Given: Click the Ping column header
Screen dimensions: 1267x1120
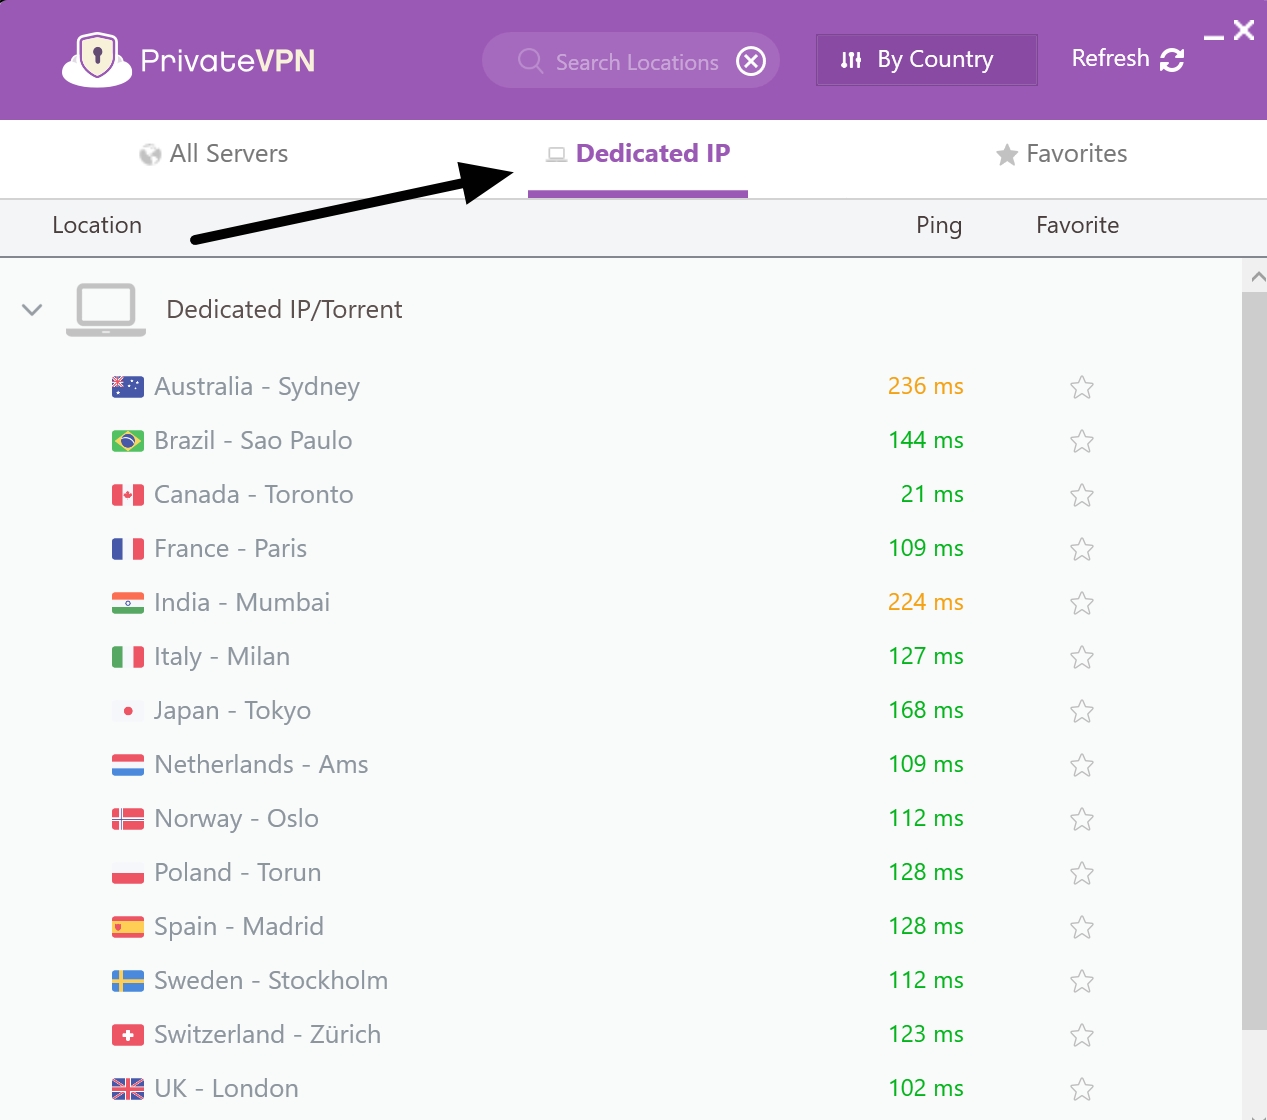Looking at the screenshot, I should point(939,226).
